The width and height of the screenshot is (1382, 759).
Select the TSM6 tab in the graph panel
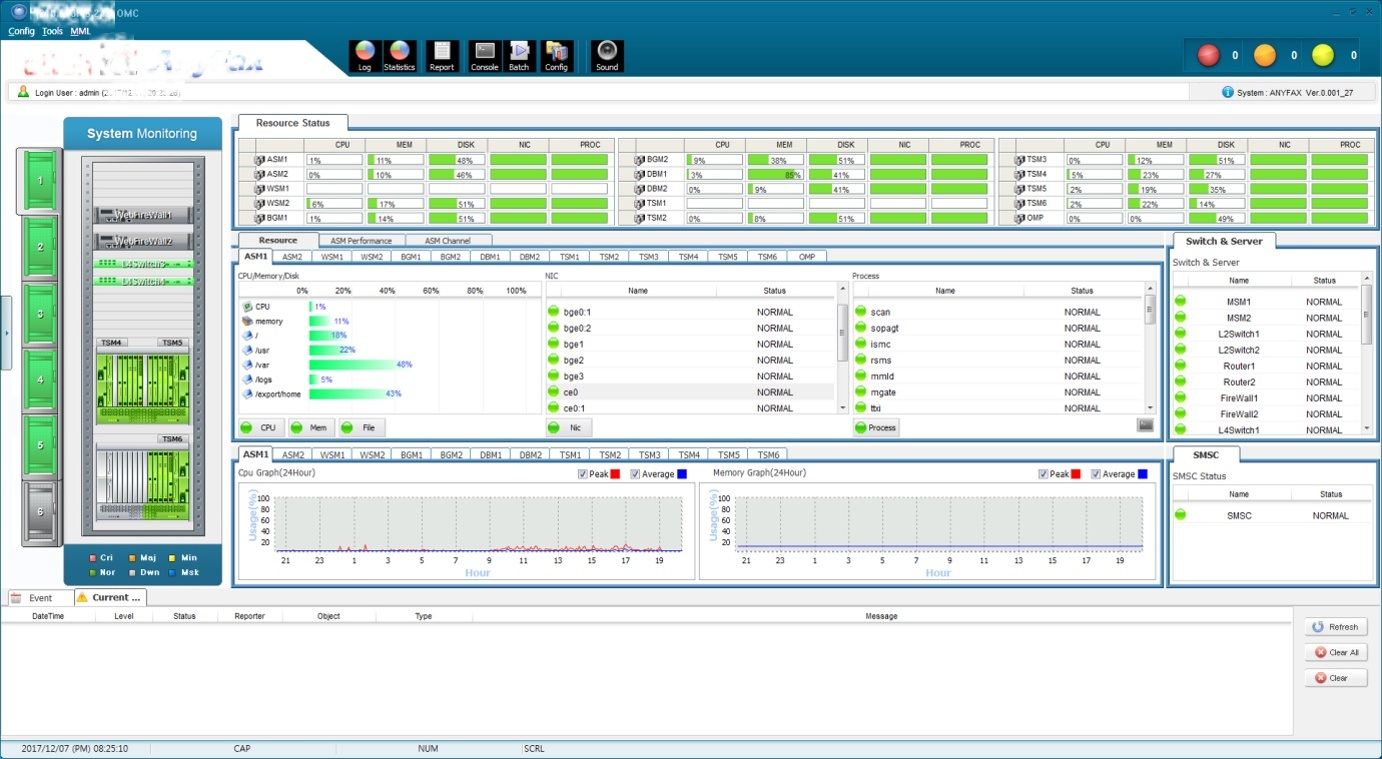768,455
